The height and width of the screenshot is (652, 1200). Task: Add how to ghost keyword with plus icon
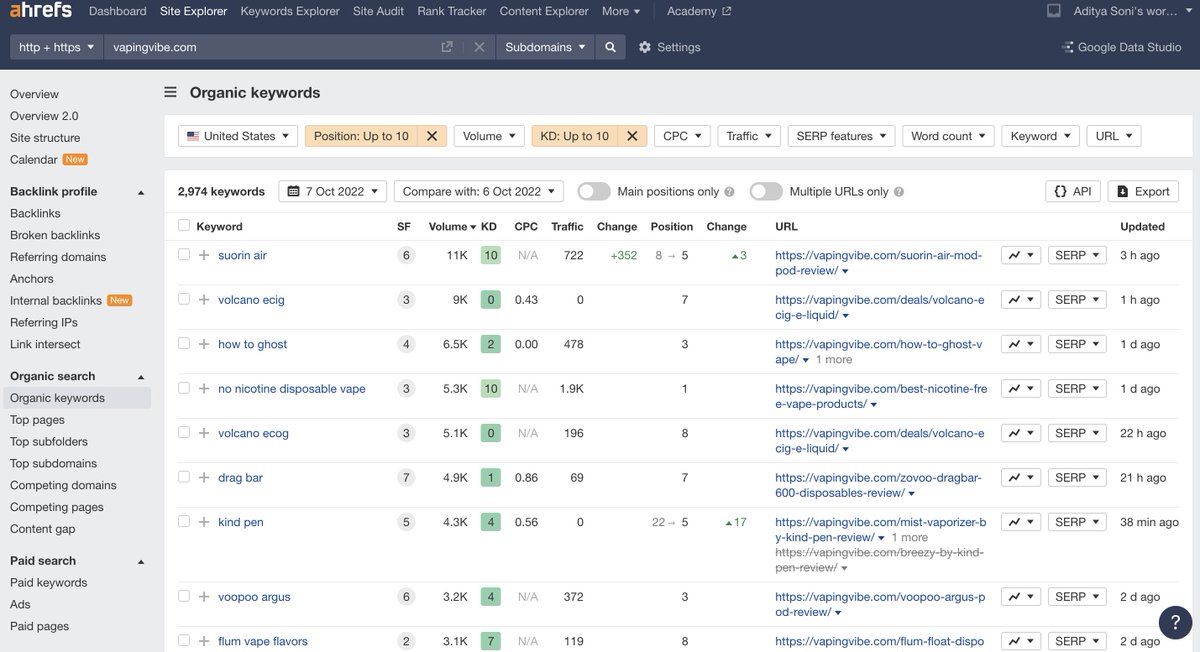point(204,344)
